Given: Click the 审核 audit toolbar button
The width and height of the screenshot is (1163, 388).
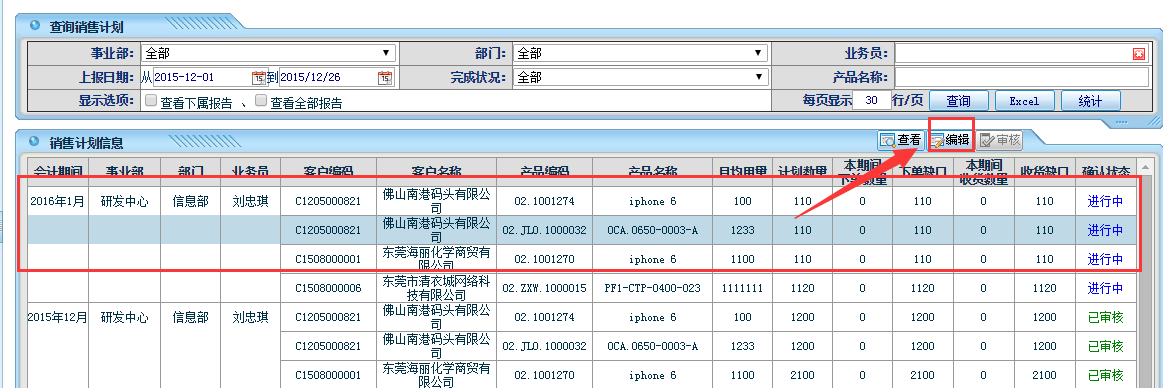Looking at the screenshot, I should tap(1000, 139).
